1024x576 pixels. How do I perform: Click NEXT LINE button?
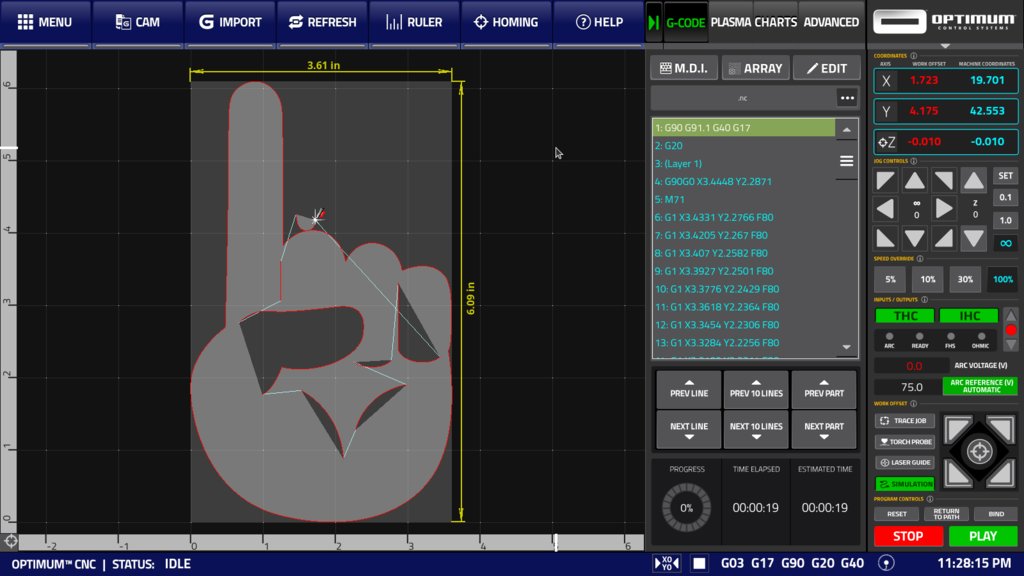pos(688,430)
